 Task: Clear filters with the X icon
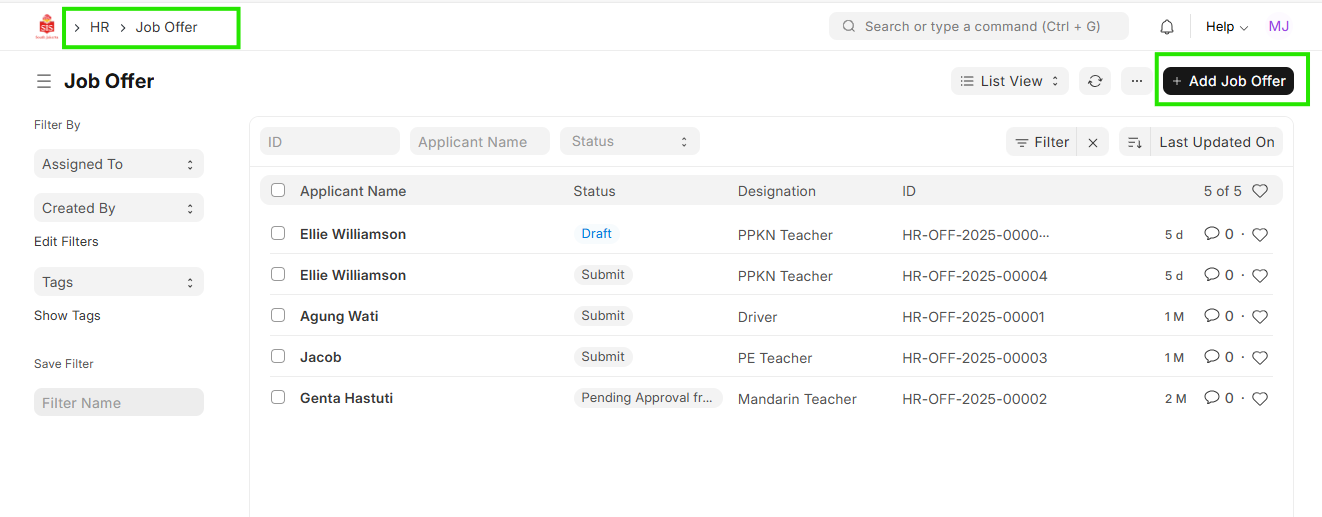pyautogui.click(x=1093, y=143)
